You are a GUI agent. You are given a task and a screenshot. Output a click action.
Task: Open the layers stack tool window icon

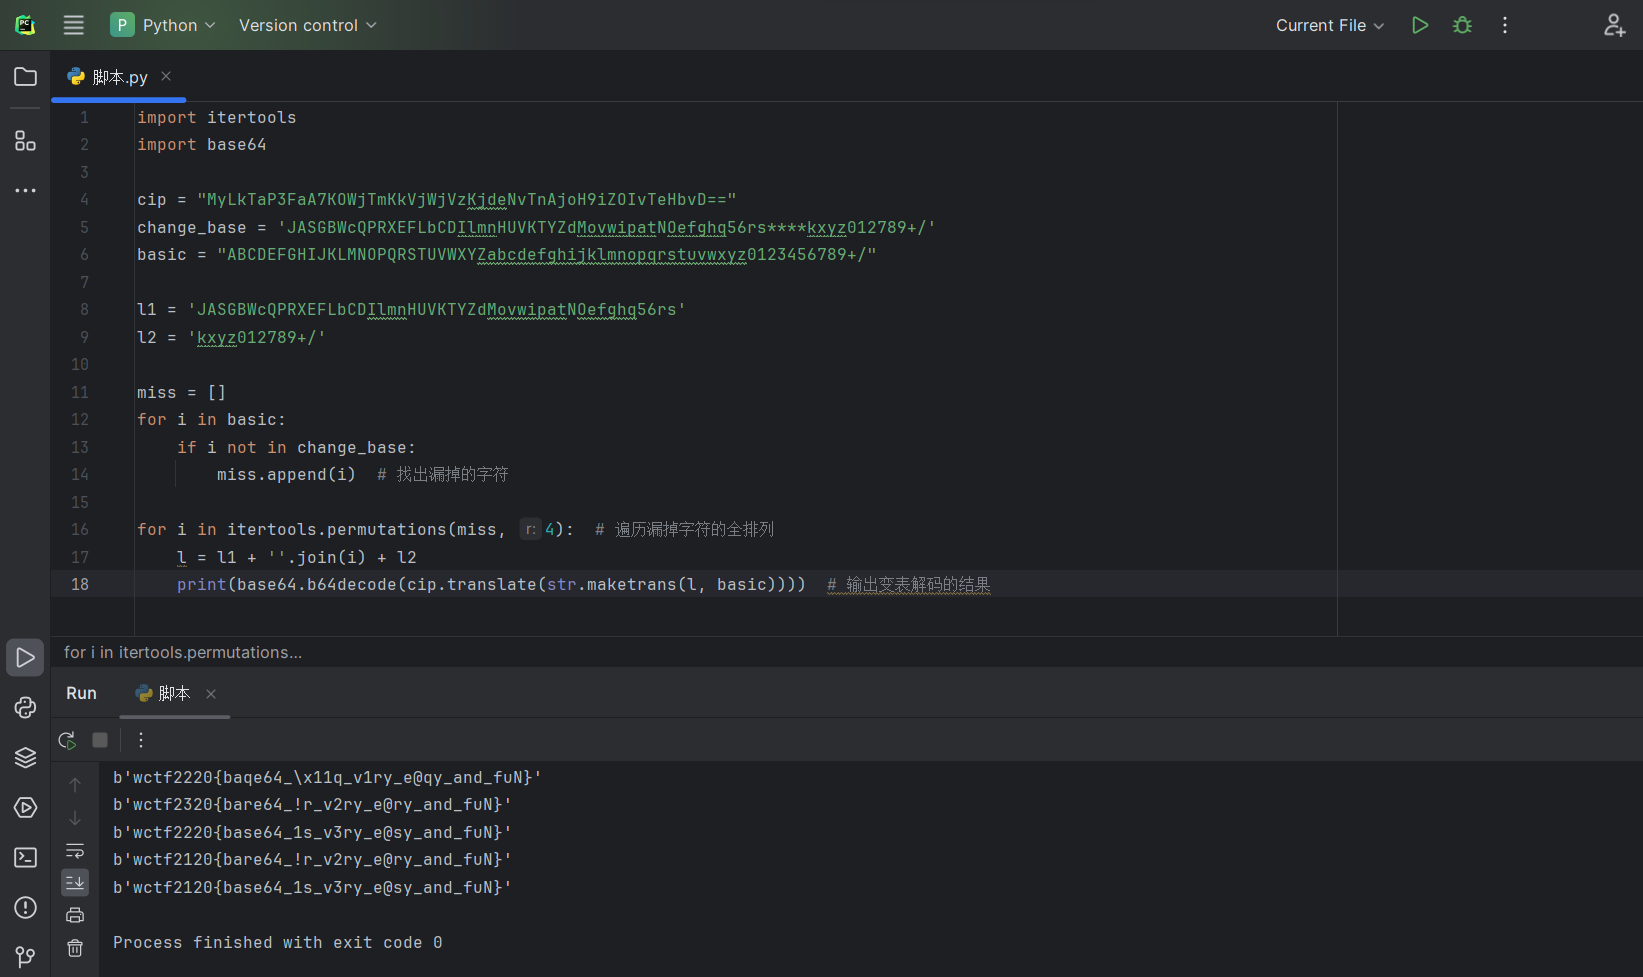pyautogui.click(x=26, y=758)
